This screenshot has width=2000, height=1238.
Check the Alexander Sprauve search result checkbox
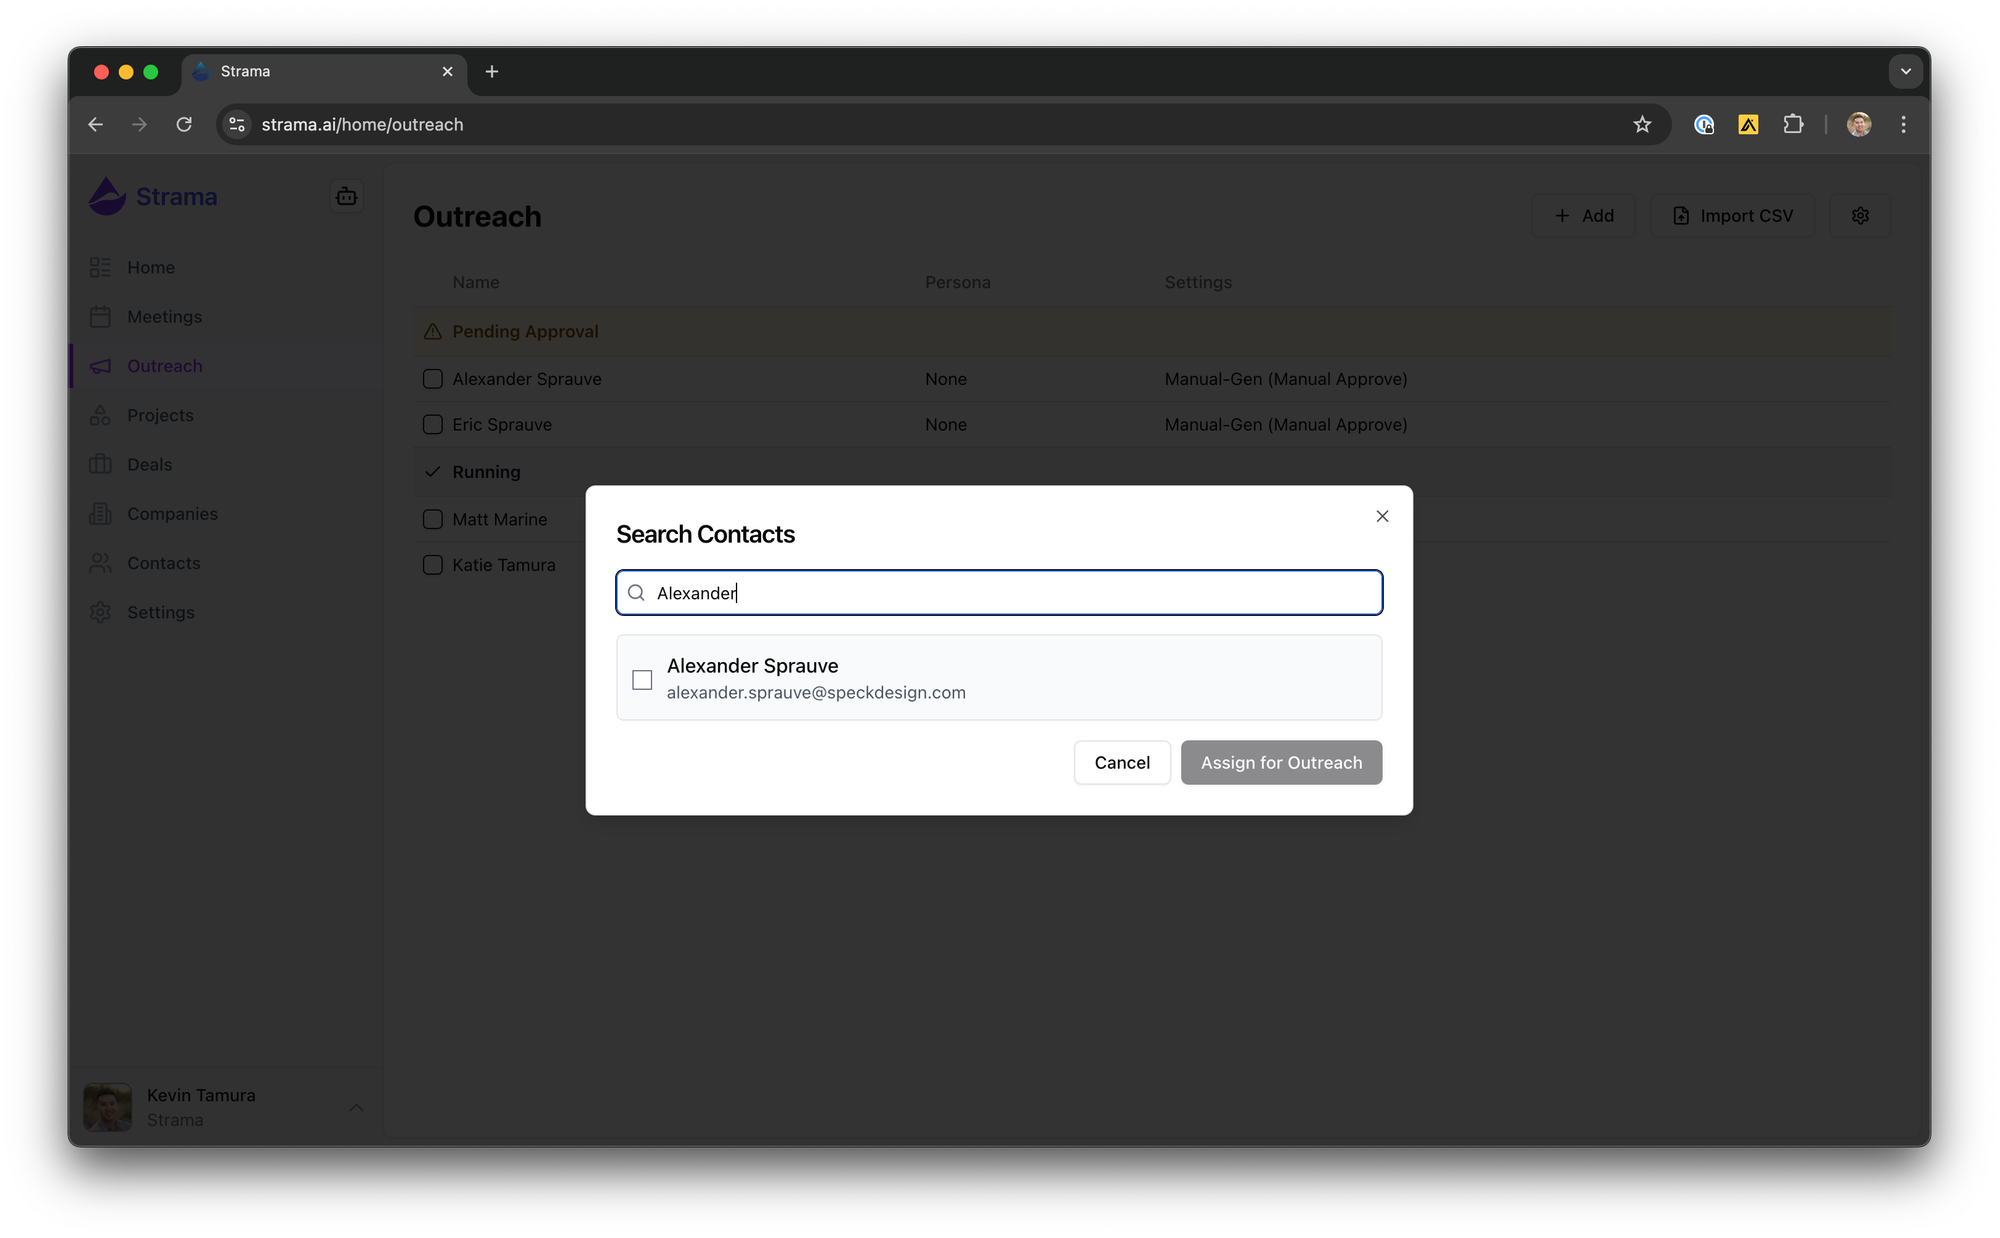642,679
